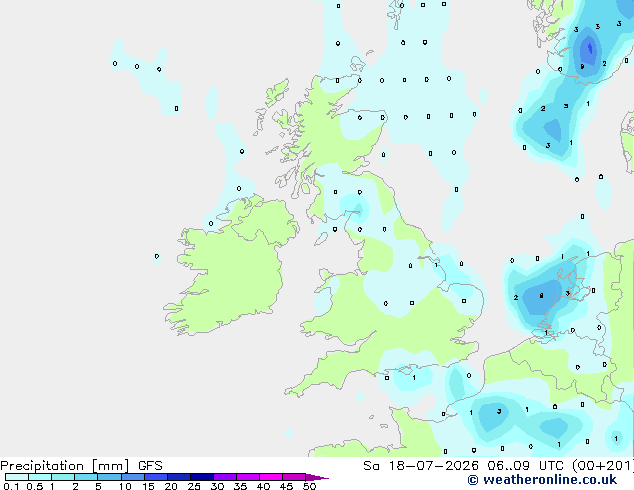This screenshot has height=490, width=634.
Task: Select the 5–10 mm legend color swatch
Action: (x=109, y=477)
